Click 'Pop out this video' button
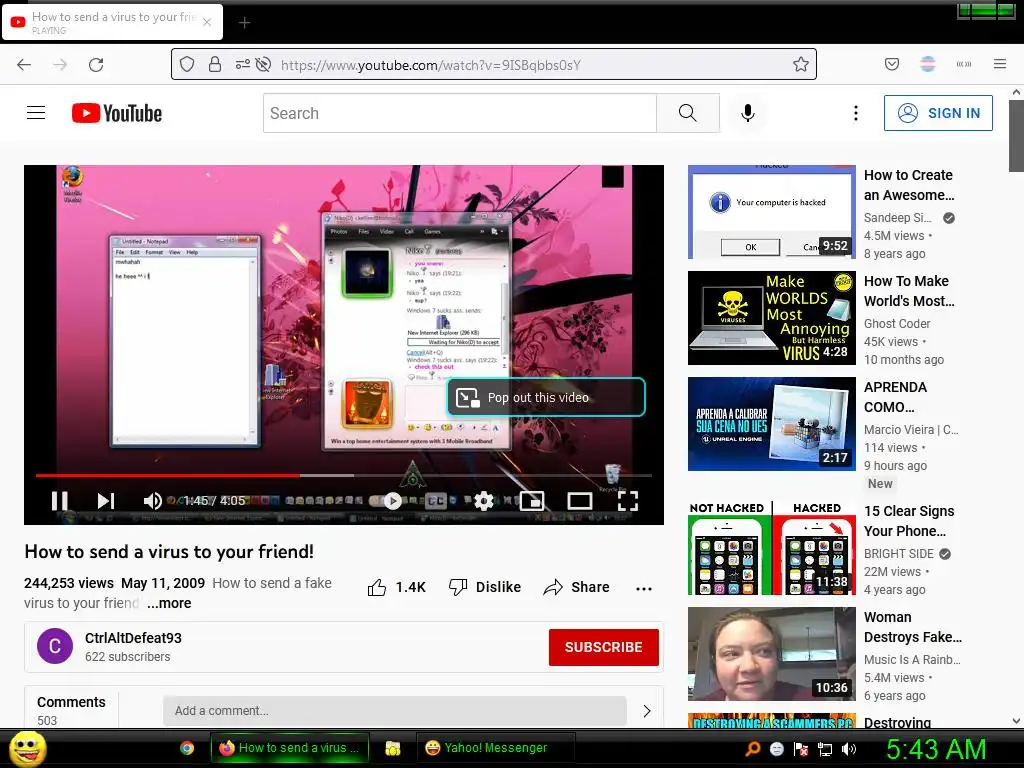The height and width of the screenshot is (768, 1024). point(546,397)
